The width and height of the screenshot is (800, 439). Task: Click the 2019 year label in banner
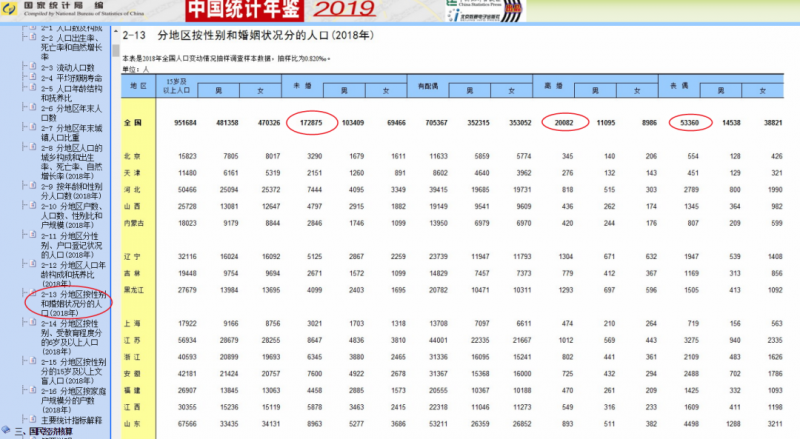(344, 9)
